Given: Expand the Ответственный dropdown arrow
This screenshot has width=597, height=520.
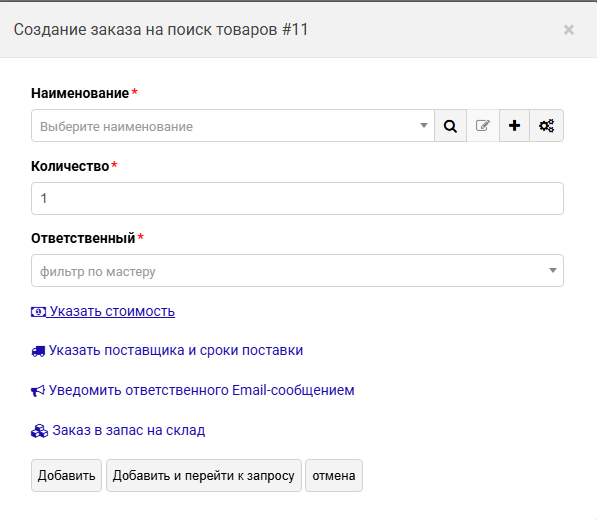Looking at the screenshot, I should point(553,270).
